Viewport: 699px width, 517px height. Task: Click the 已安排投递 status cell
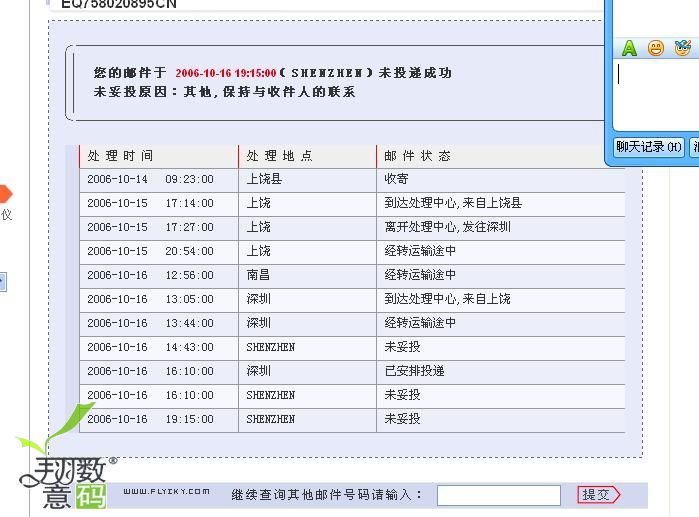tap(414, 371)
